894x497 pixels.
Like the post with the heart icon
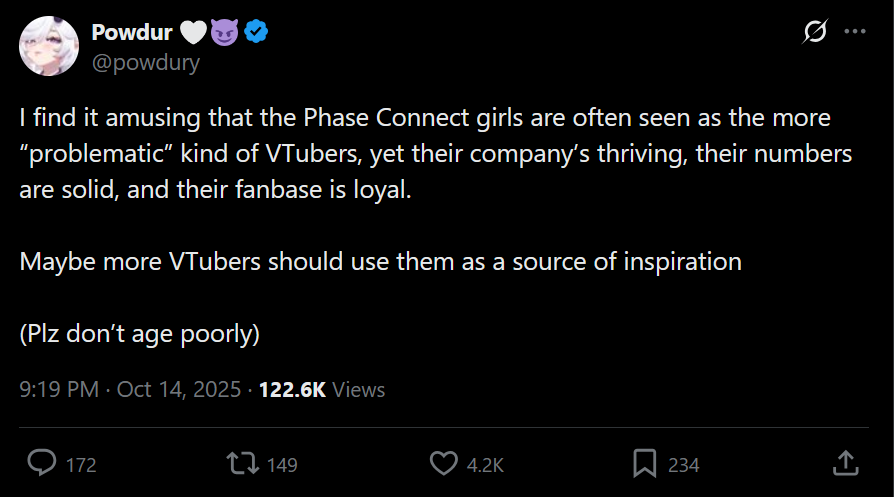(443, 463)
